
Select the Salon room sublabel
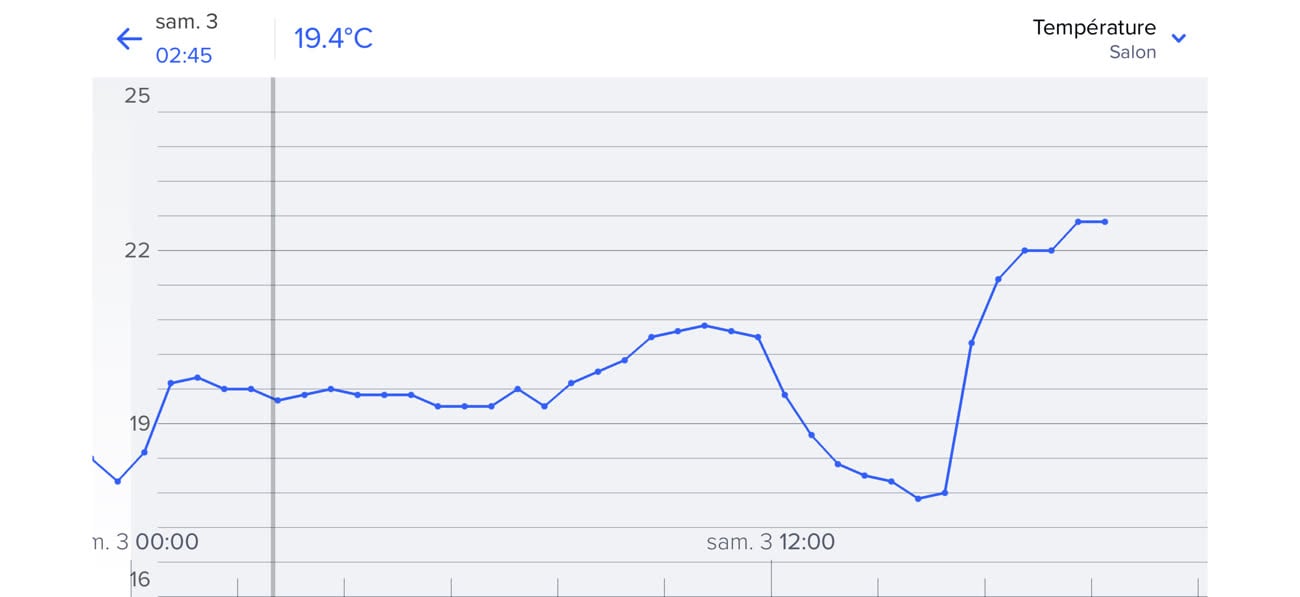click(x=1132, y=52)
